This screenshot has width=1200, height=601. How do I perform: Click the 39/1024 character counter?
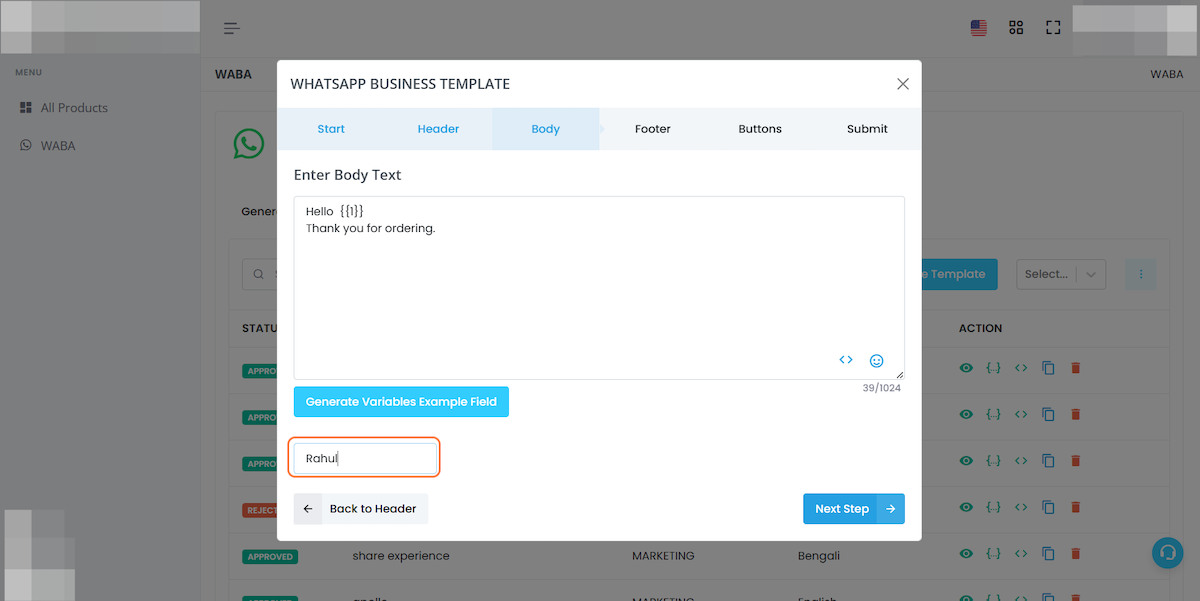(882, 388)
